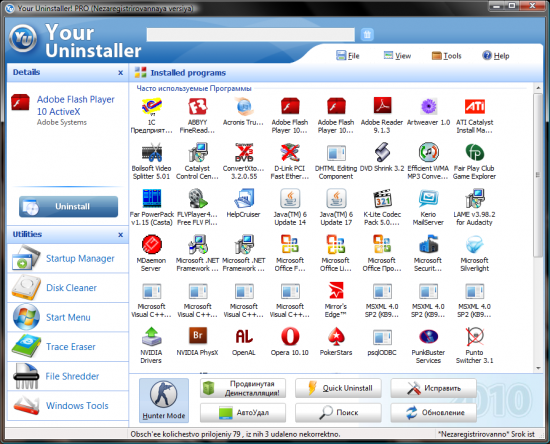Select K-Lite Codec Pack icon
The image size is (550, 444).
(382, 199)
